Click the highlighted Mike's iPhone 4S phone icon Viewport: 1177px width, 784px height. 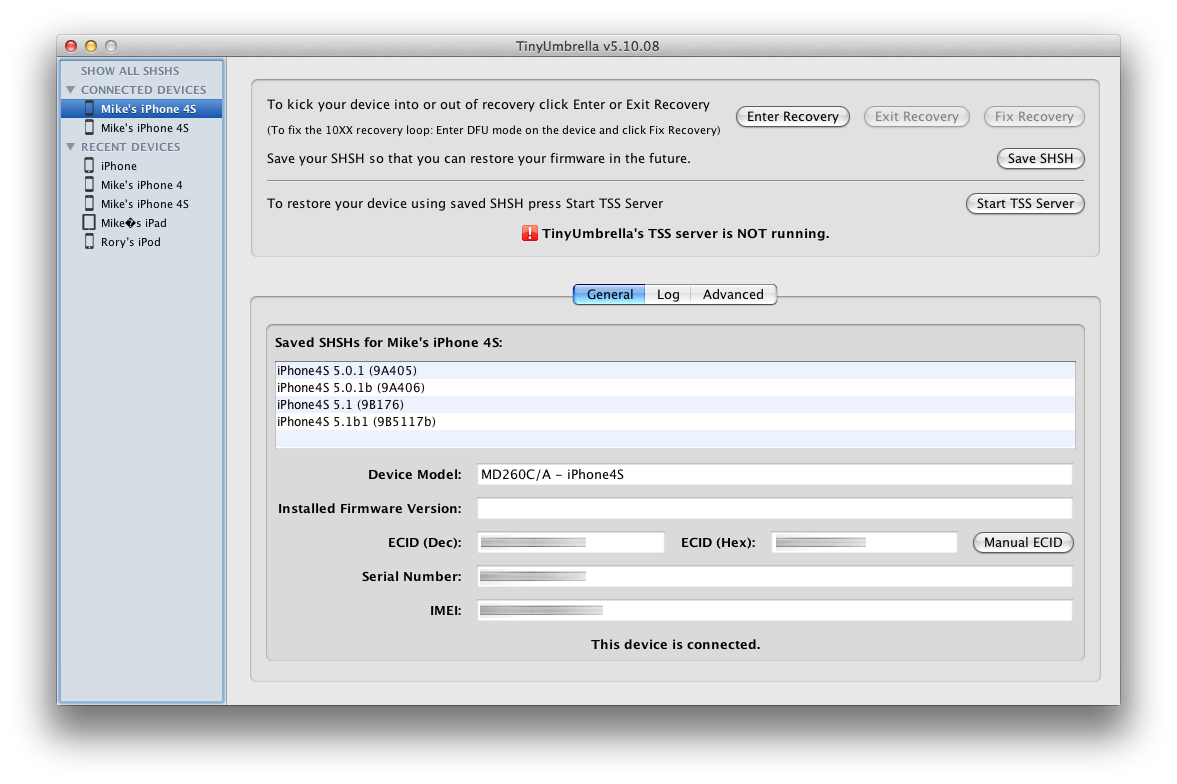pyautogui.click(x=89, y=108)
